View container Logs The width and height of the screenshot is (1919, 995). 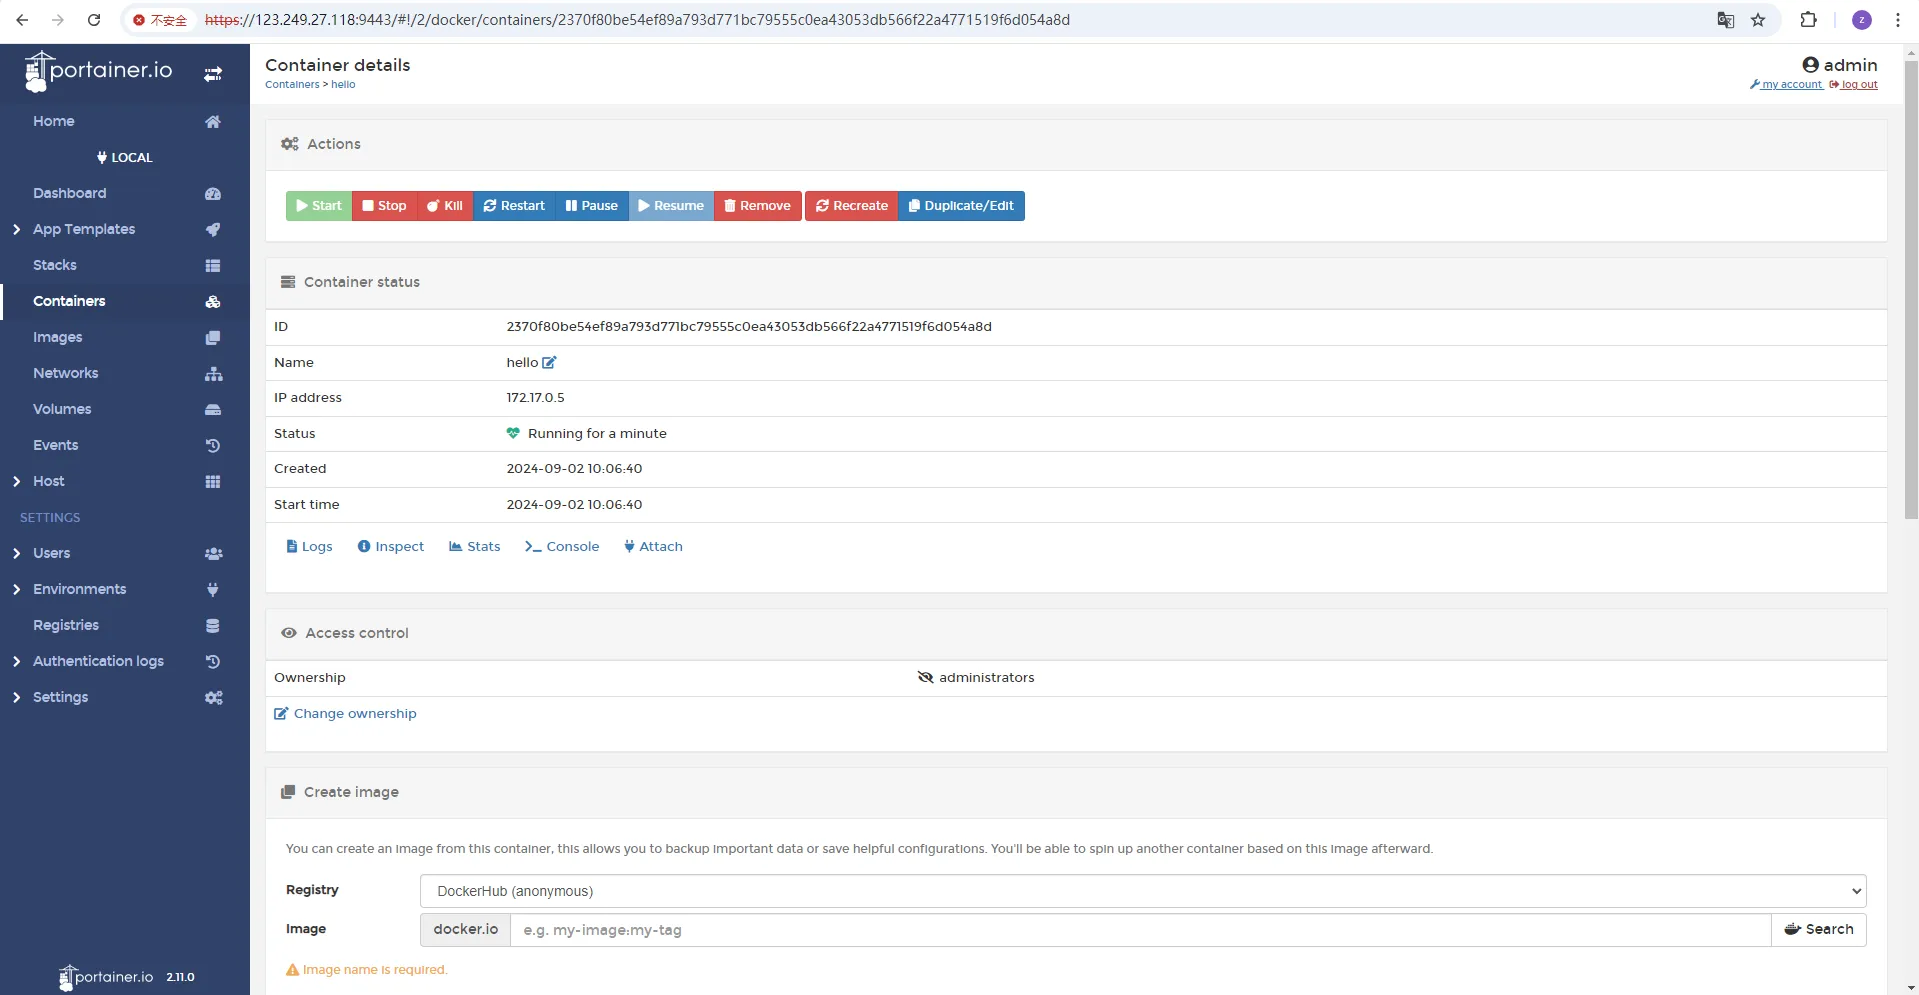click(309, 547)
